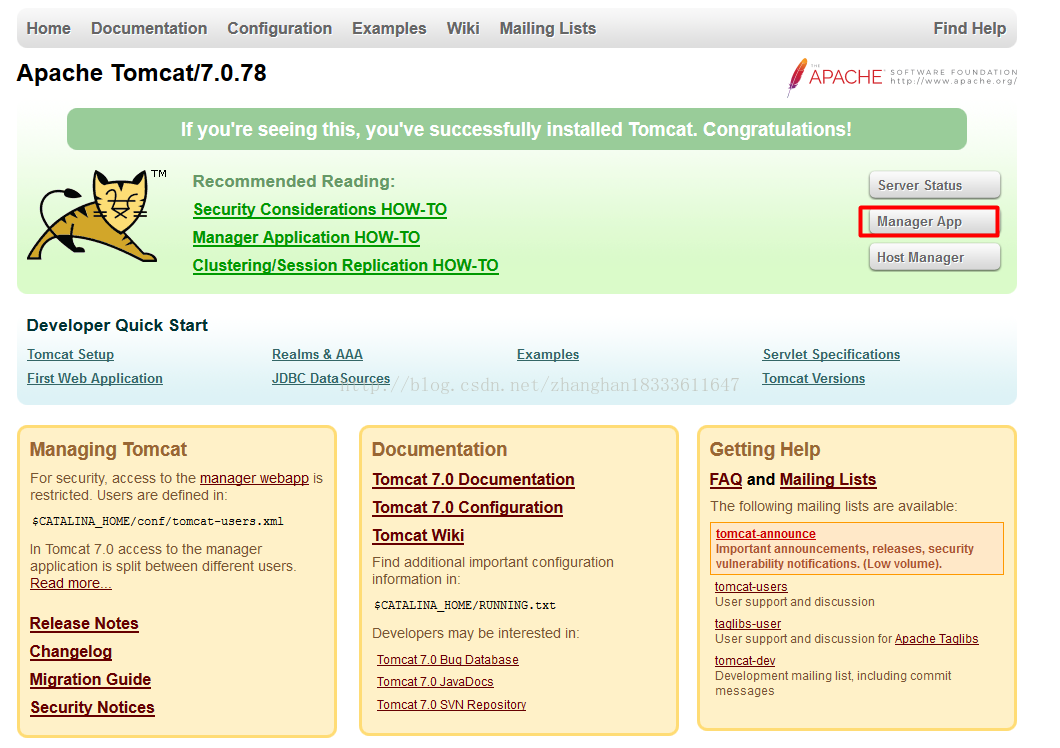This screenshot has height=748, width=1060.
Task: Follow the Read more... link
Action: (x=70, y=583)
